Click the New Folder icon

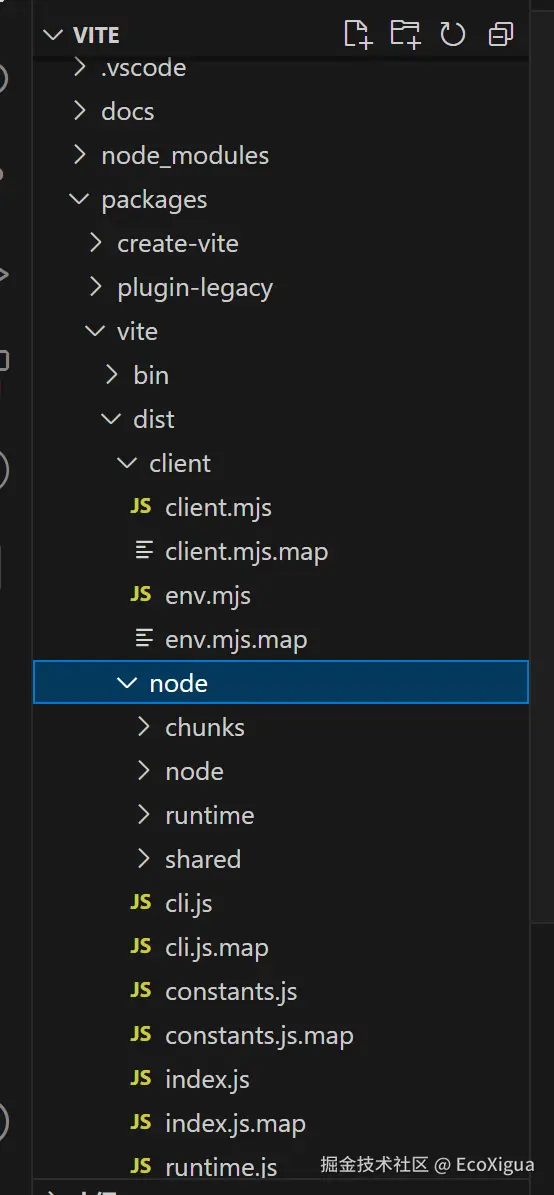[x=405, y=34]
